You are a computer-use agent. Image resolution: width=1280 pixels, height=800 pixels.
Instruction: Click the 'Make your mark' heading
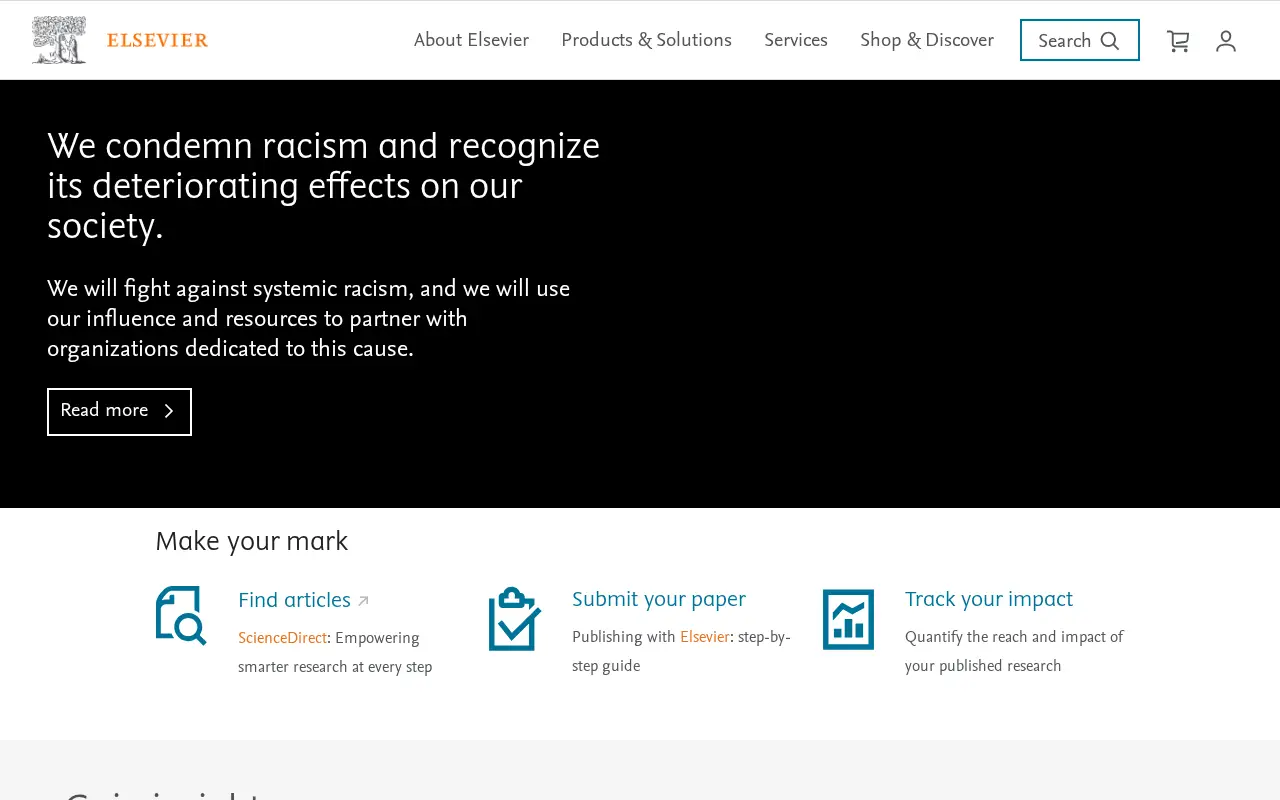coord(251,541)
